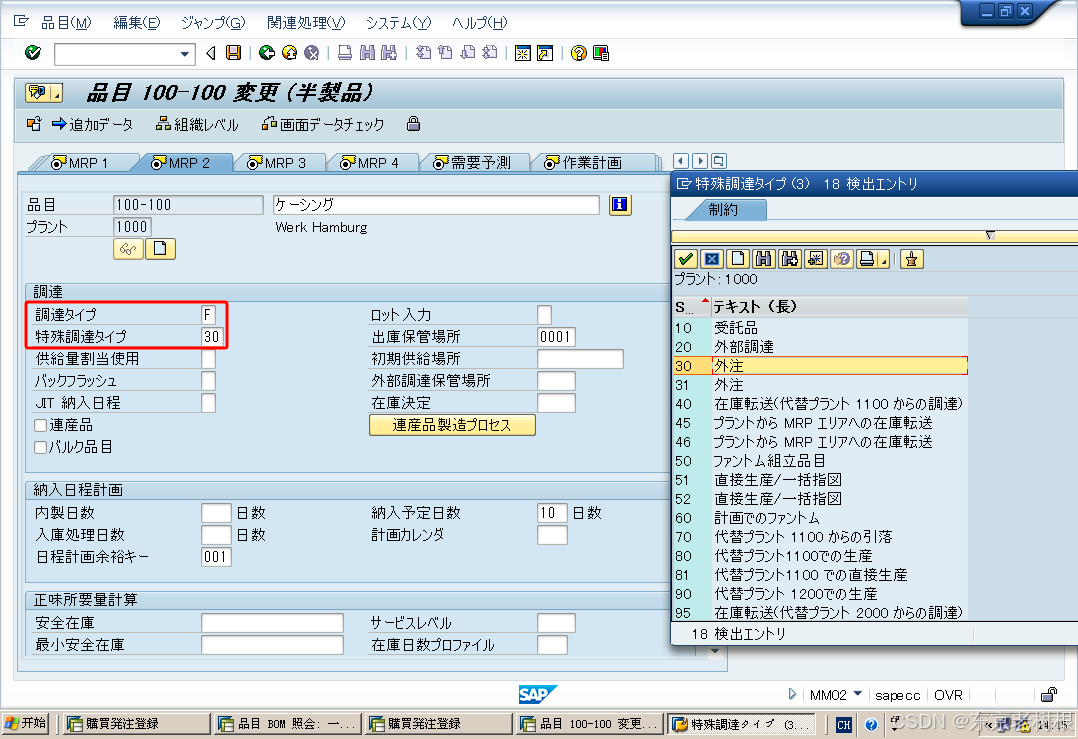
Task: Click the 画面データチェック button
Action: [x=322, y=124]
